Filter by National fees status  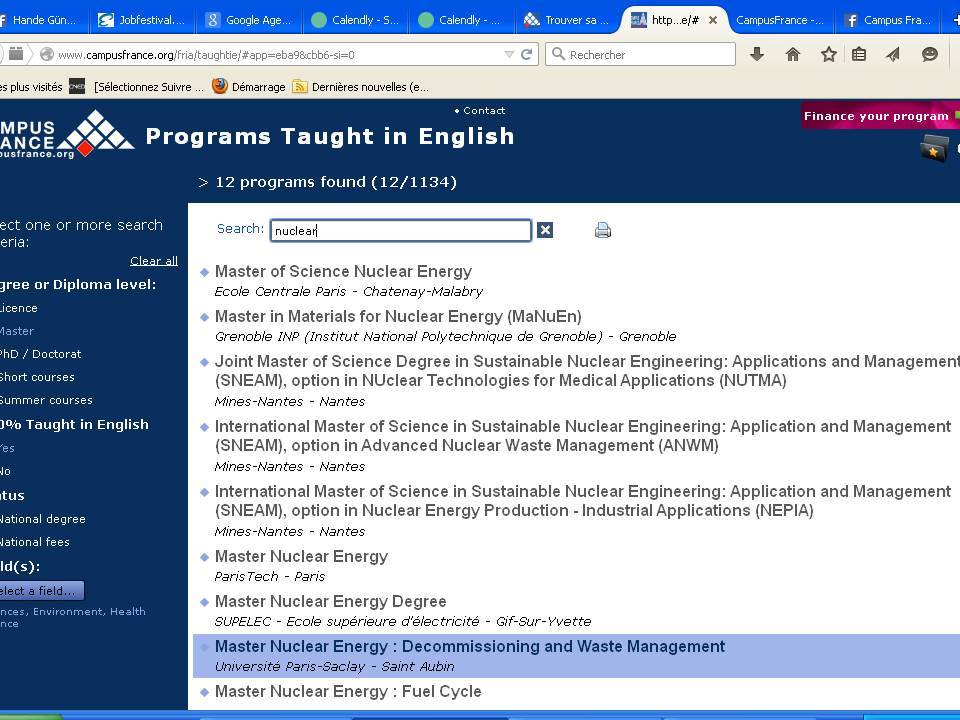coord(34,542)
